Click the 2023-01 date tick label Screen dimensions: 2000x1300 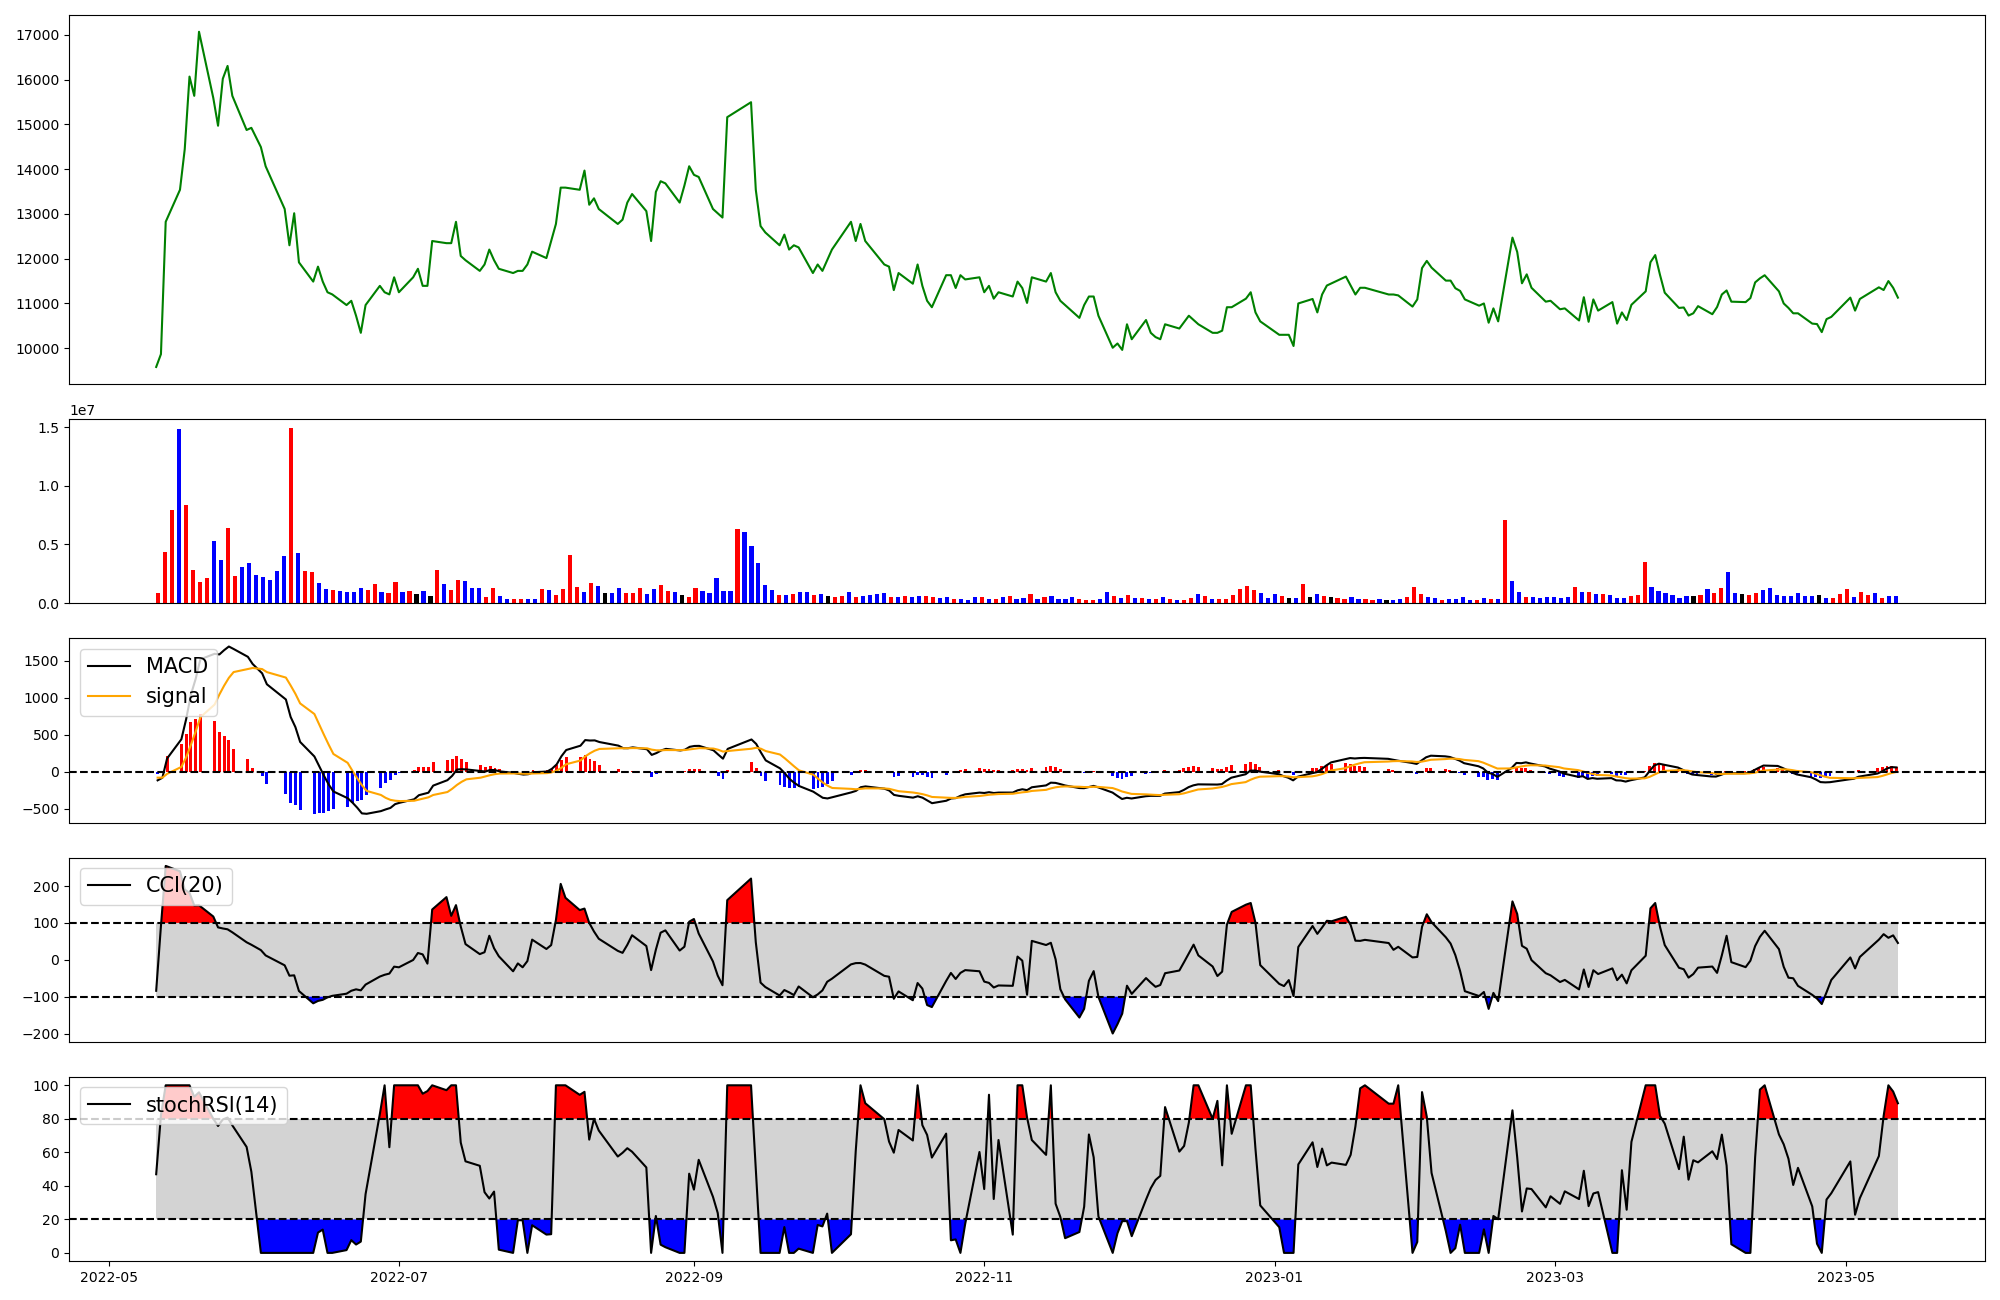click(1274, 1277)
